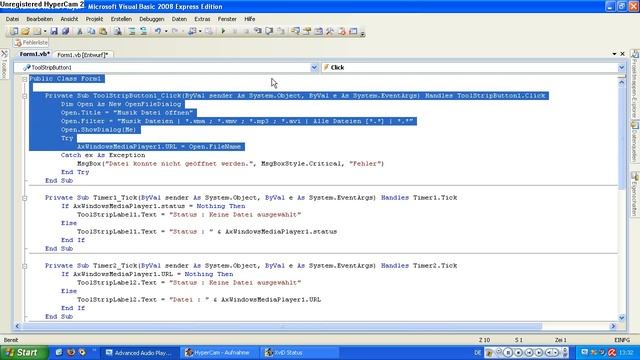
Task: Open the Toolbox side tab
Action: pos(4,64)
